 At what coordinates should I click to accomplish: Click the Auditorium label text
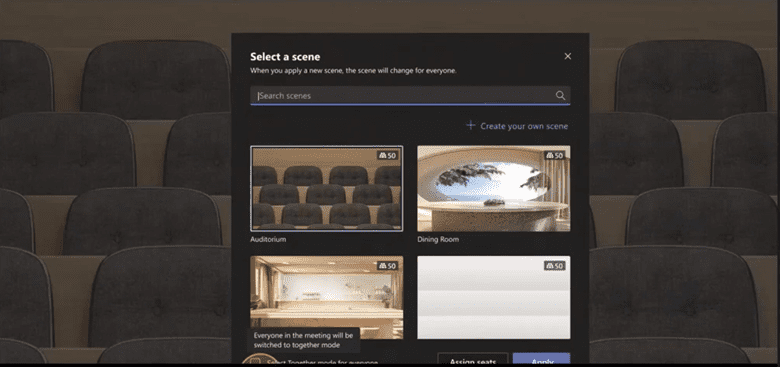268,239
